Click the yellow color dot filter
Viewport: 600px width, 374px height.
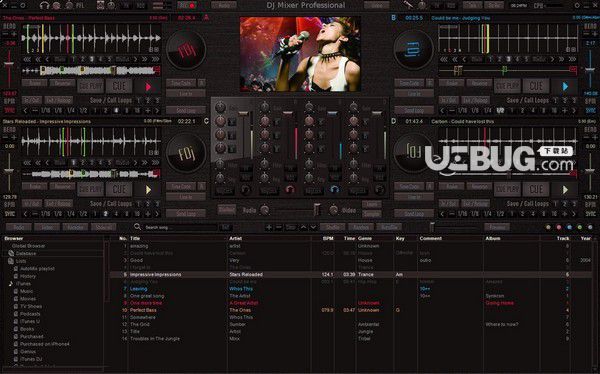548,227
